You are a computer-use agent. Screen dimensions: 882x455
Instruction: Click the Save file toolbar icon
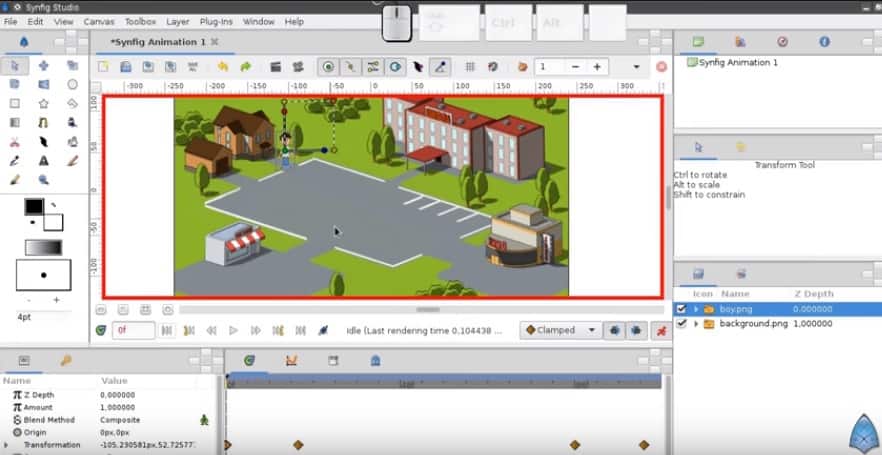coord(148,66)
